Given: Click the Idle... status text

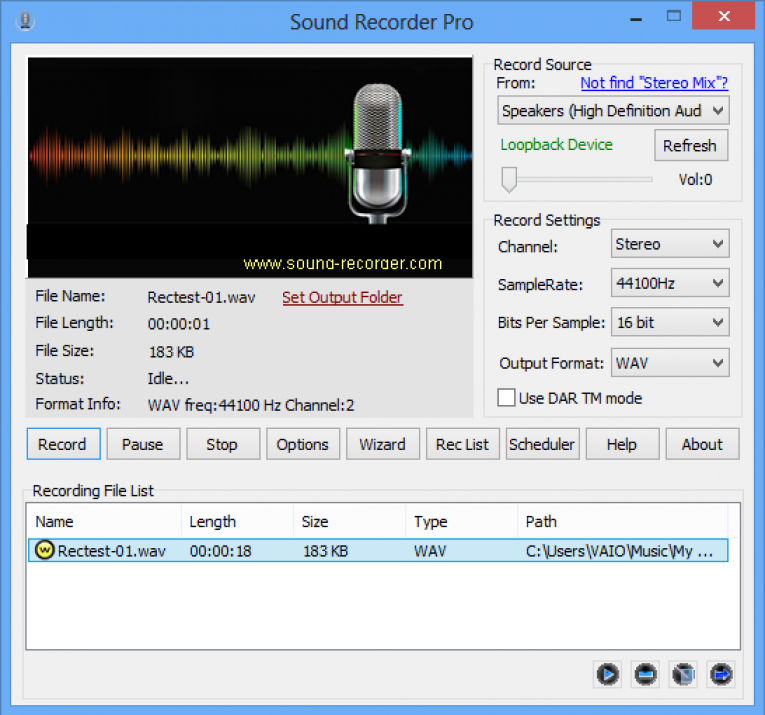Looking at the screenshot, I should (168, 378).
